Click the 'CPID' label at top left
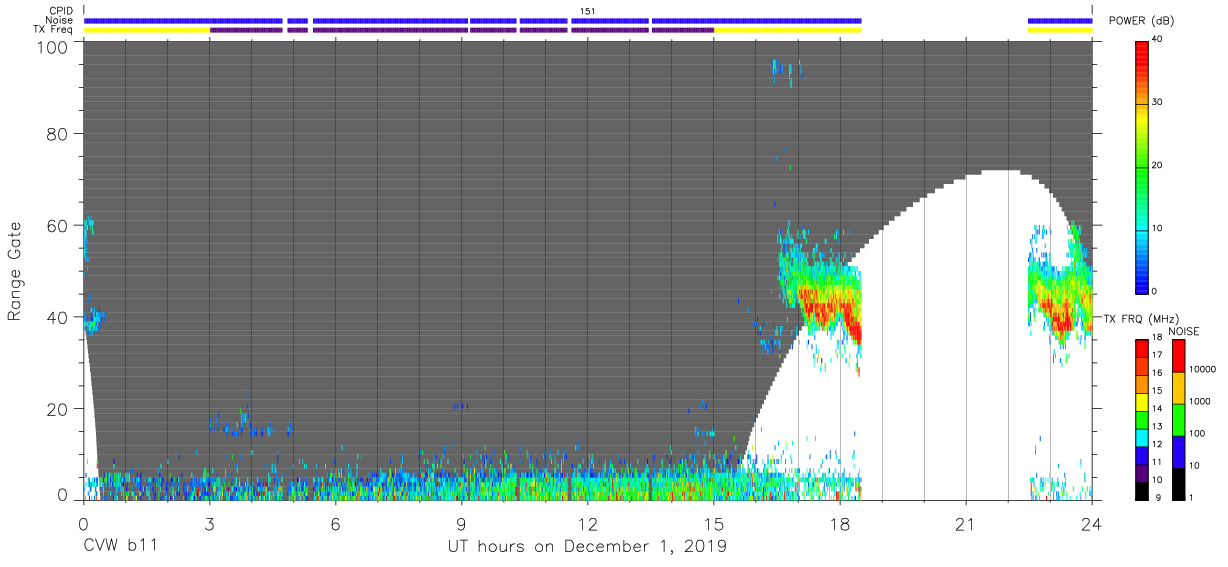This screenshot has height=567, width=1228. click(62, 11)
